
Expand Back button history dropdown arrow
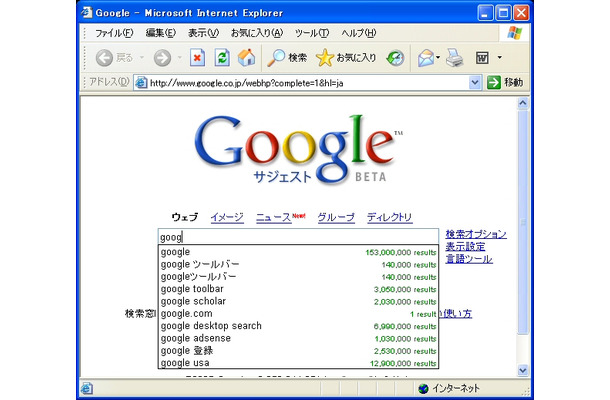pos(142,58)
